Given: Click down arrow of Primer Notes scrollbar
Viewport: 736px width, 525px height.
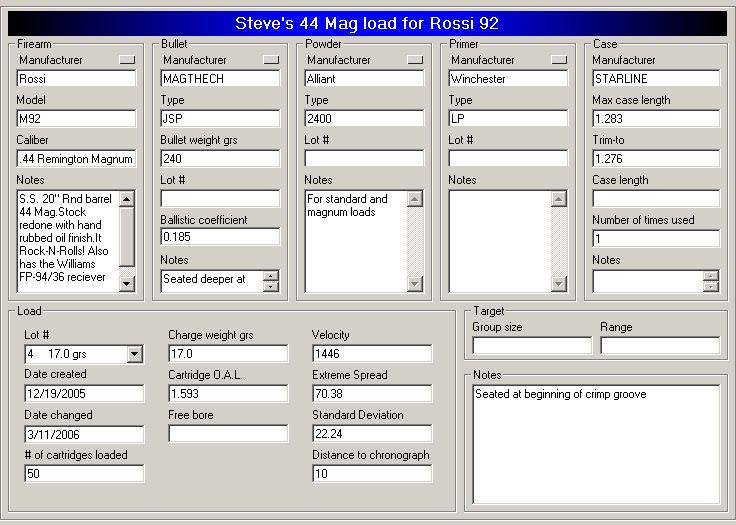Looking at the screenshot, I should (x=559, y=283).
